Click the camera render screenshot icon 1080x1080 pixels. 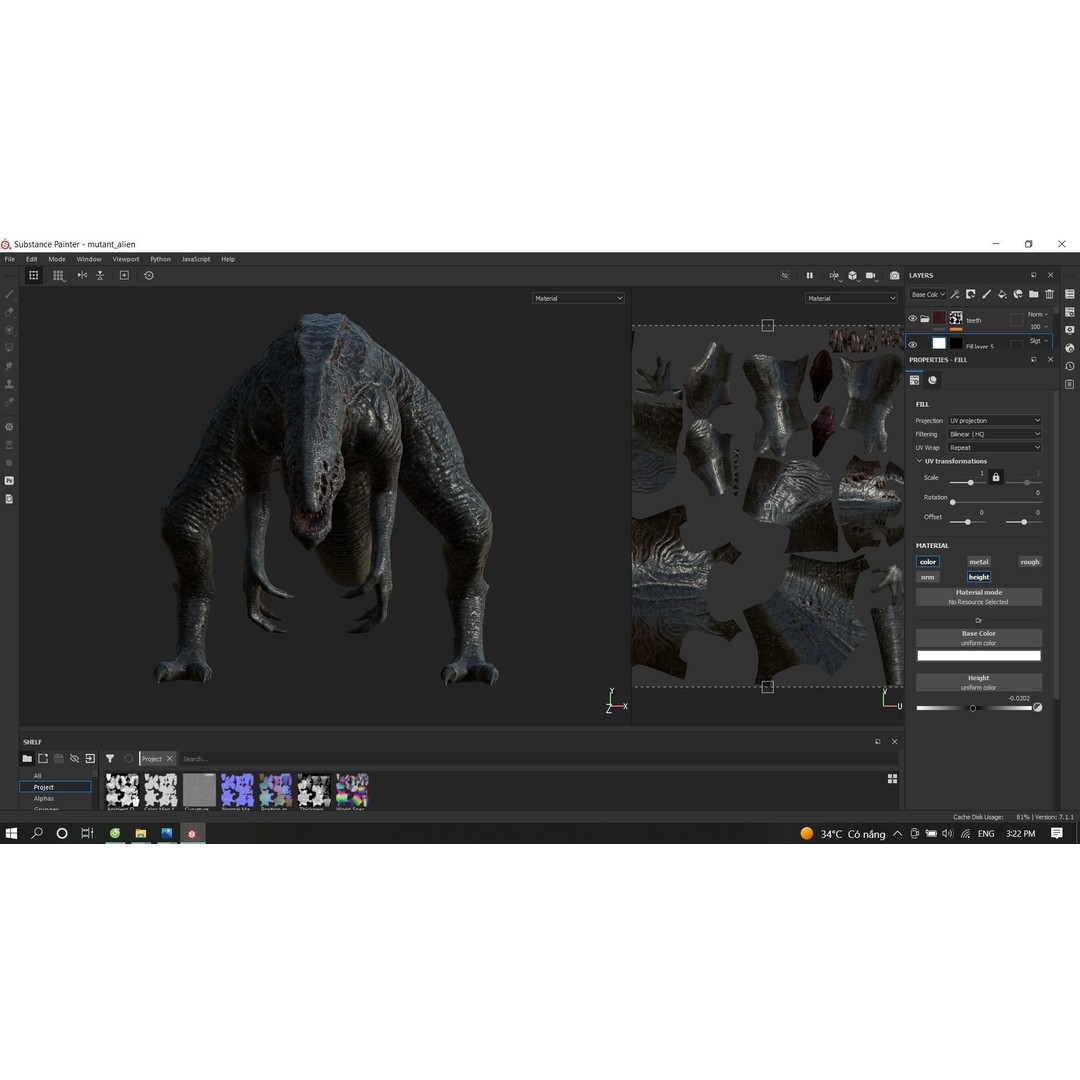(894, 276)
